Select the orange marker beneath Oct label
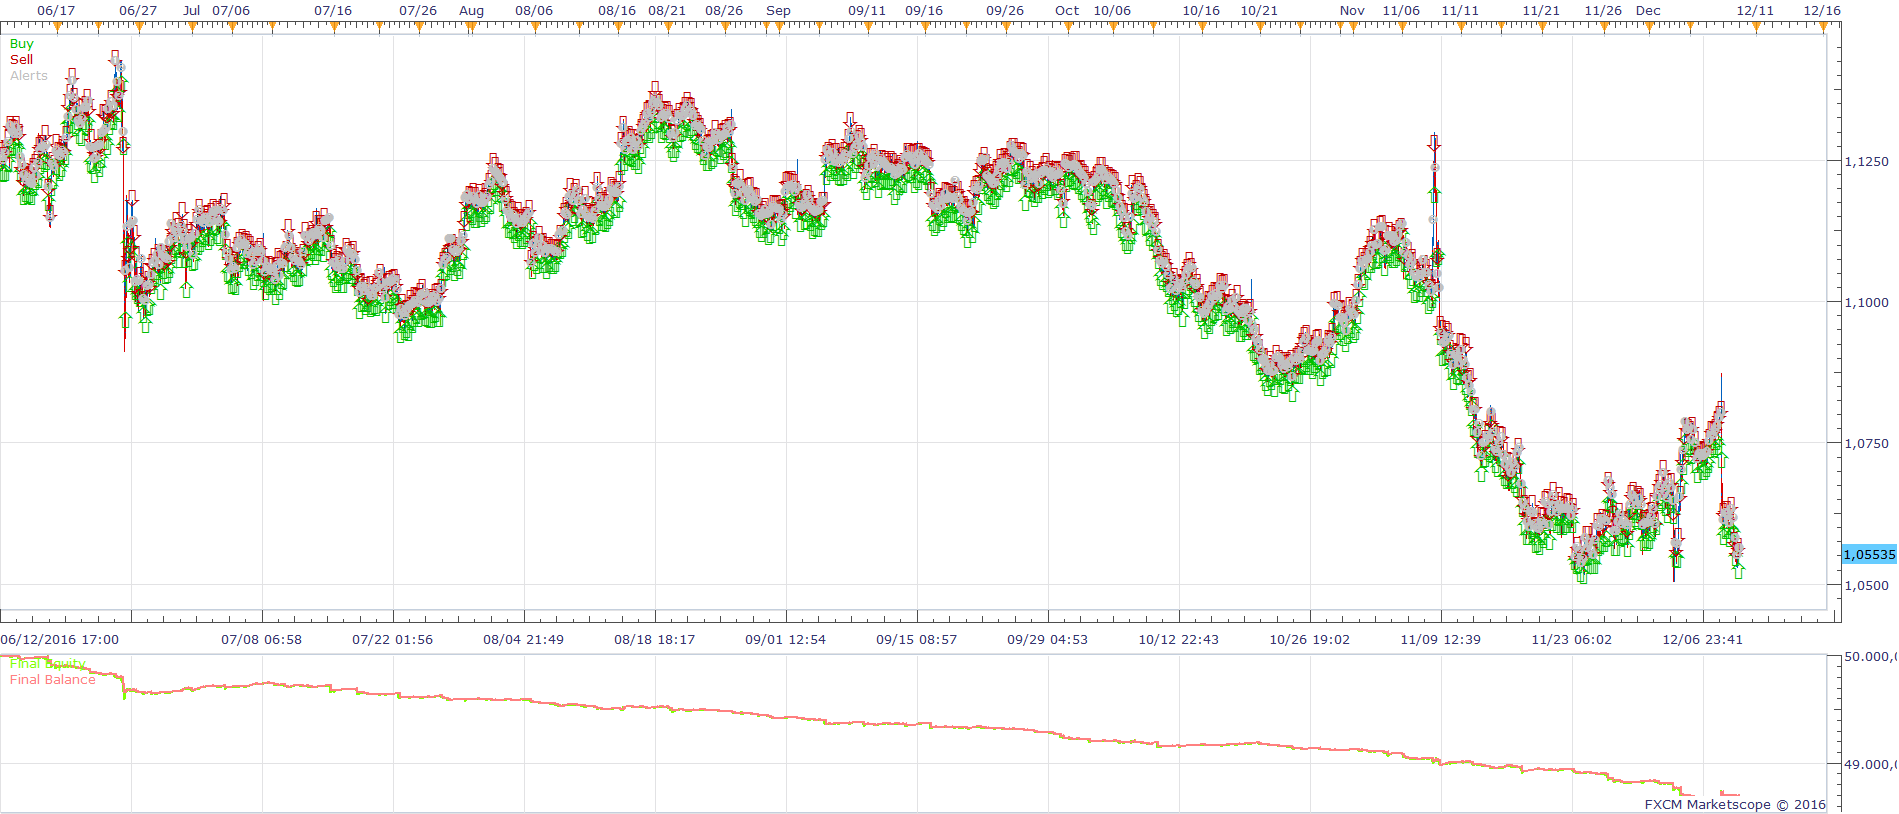The height and width of the screenshot is (814, 1899). pos(1067,26)
